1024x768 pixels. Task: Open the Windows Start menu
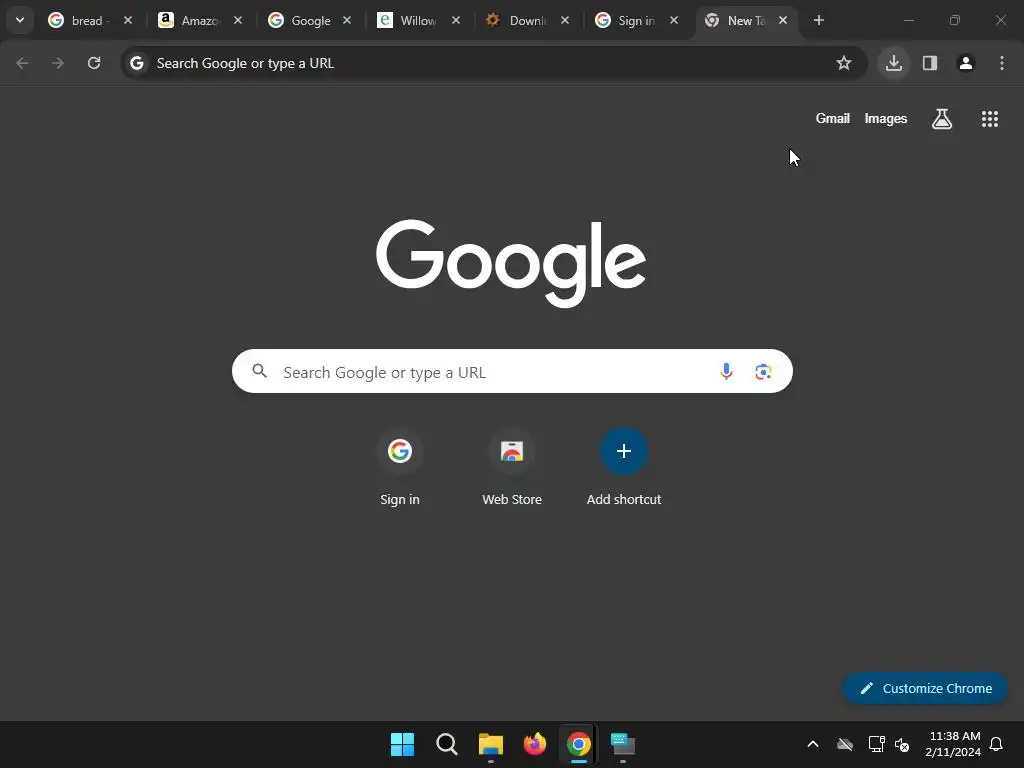click(x=402, y=744)
